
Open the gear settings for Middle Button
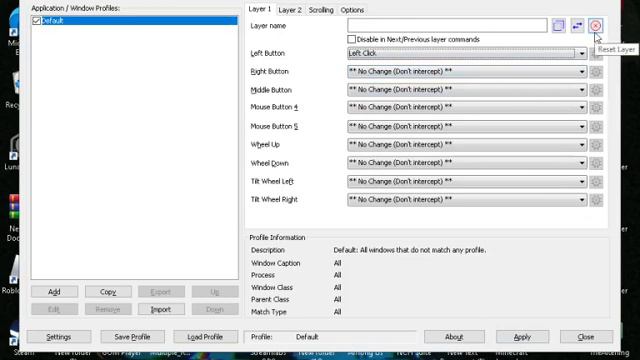[596, 90]
